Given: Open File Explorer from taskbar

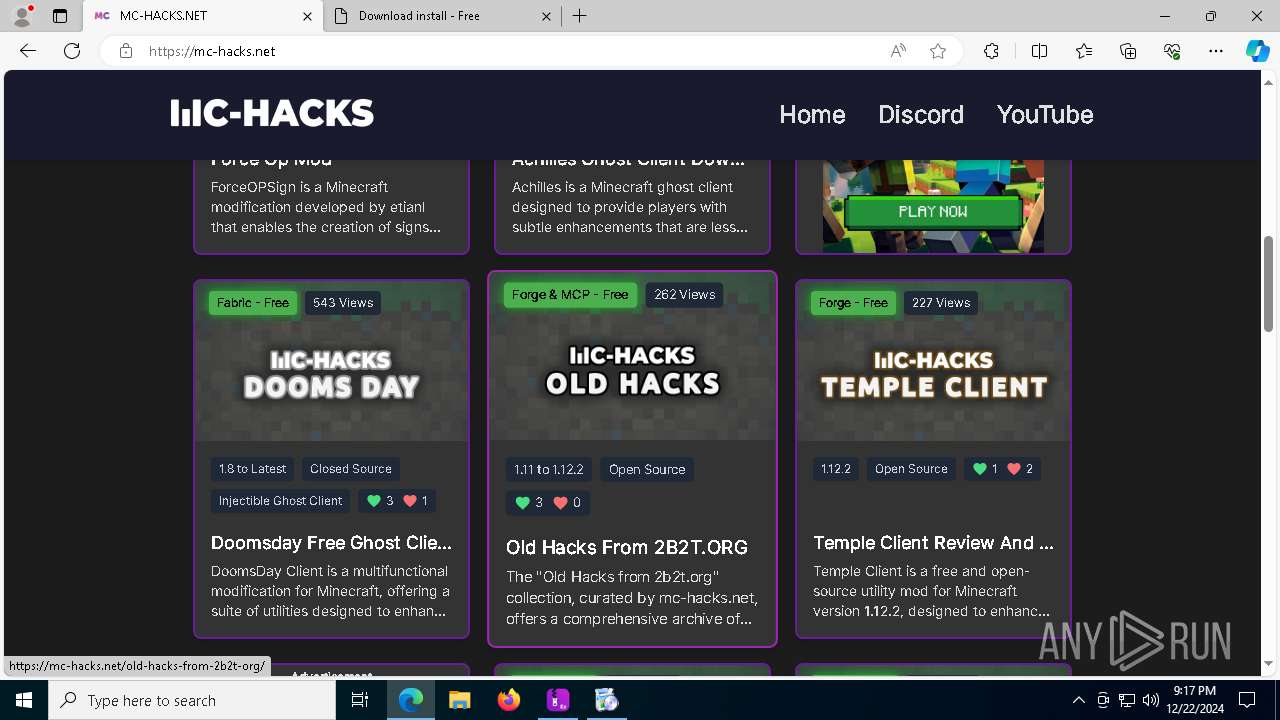Looking at the screenshot, I should pos(460,700).
